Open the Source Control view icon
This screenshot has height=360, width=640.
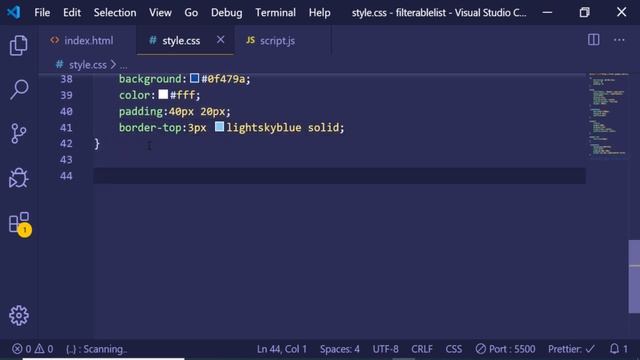click(x=18, y=133)
